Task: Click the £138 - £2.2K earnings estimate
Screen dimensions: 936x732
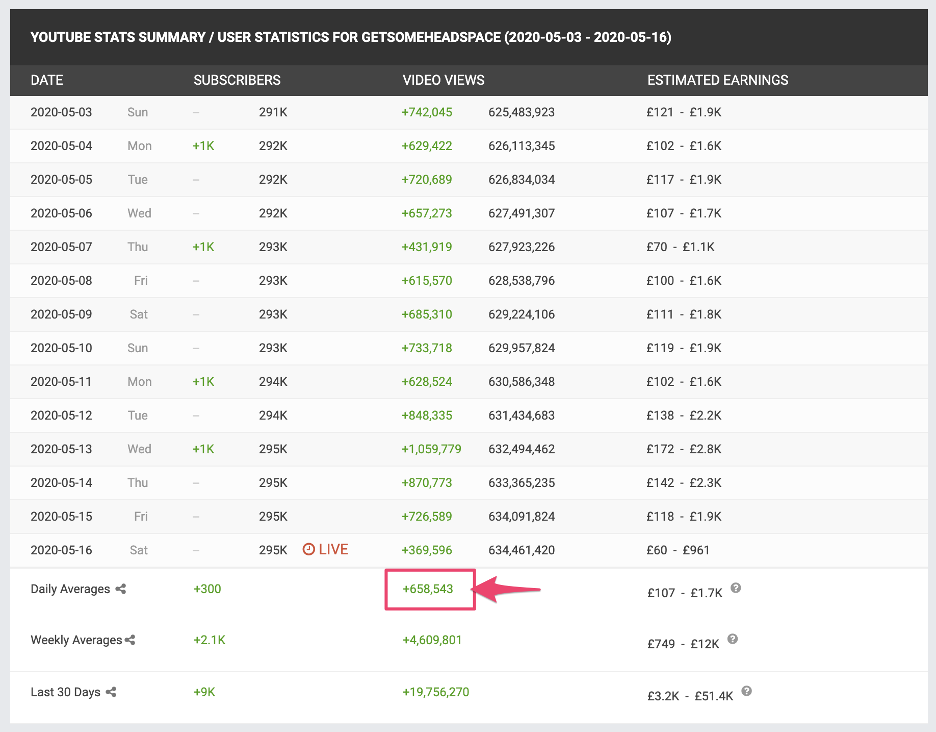Action: (684, 416)
